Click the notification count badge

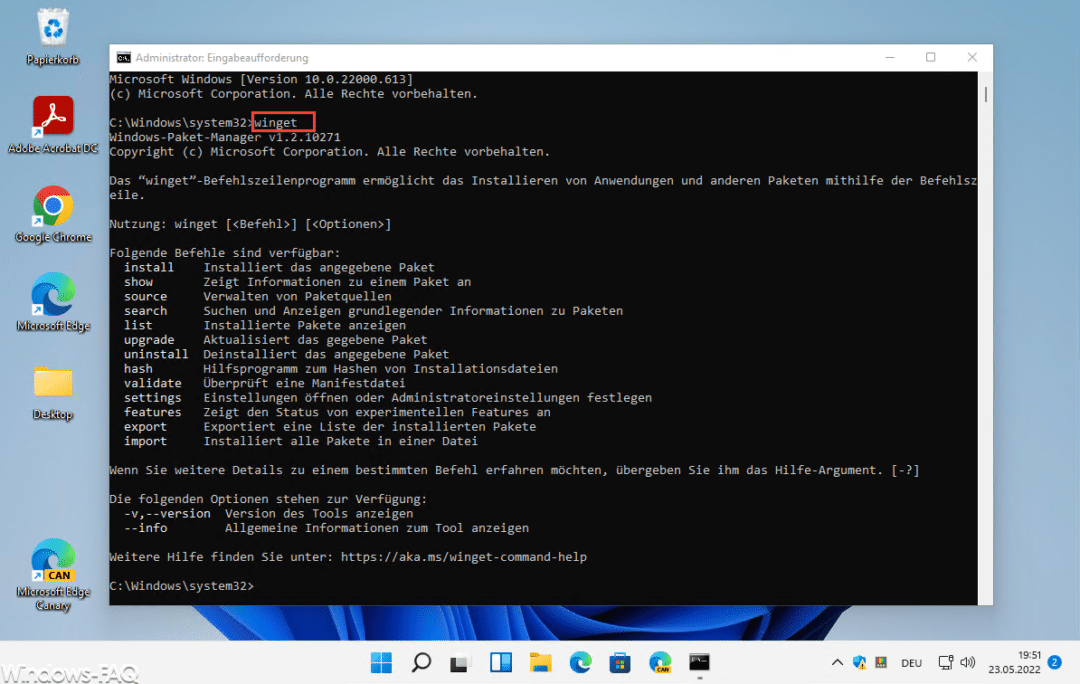pos(1054,661)
